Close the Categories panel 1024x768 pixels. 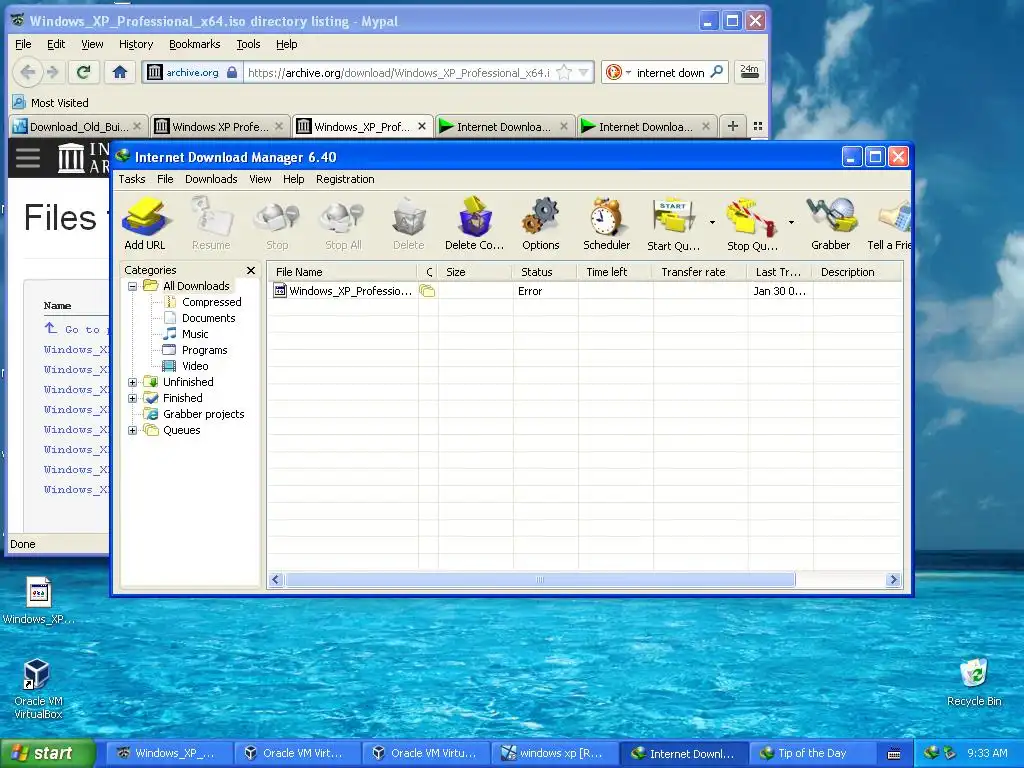[251, 270]
